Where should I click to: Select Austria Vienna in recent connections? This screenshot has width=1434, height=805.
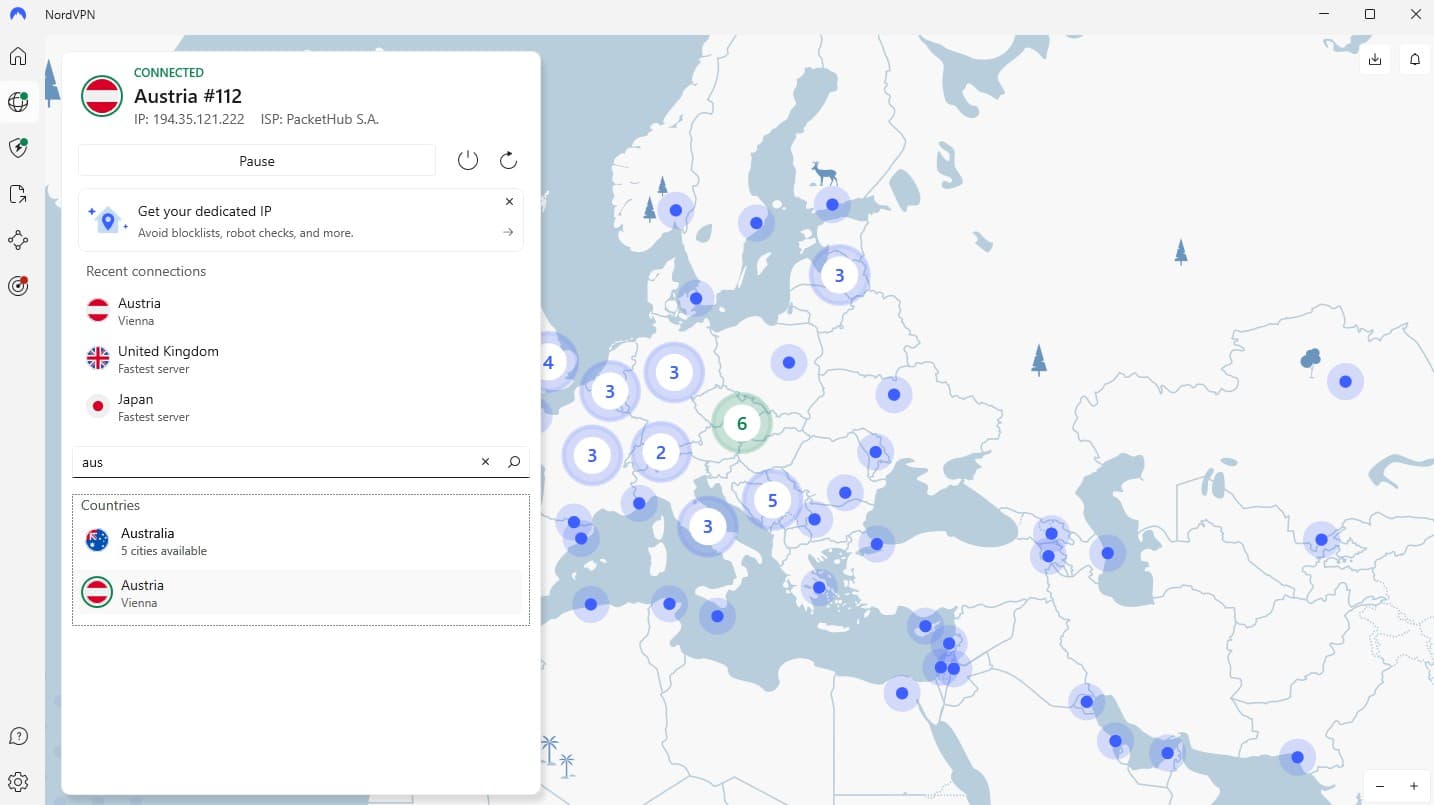tap(301, 311)
